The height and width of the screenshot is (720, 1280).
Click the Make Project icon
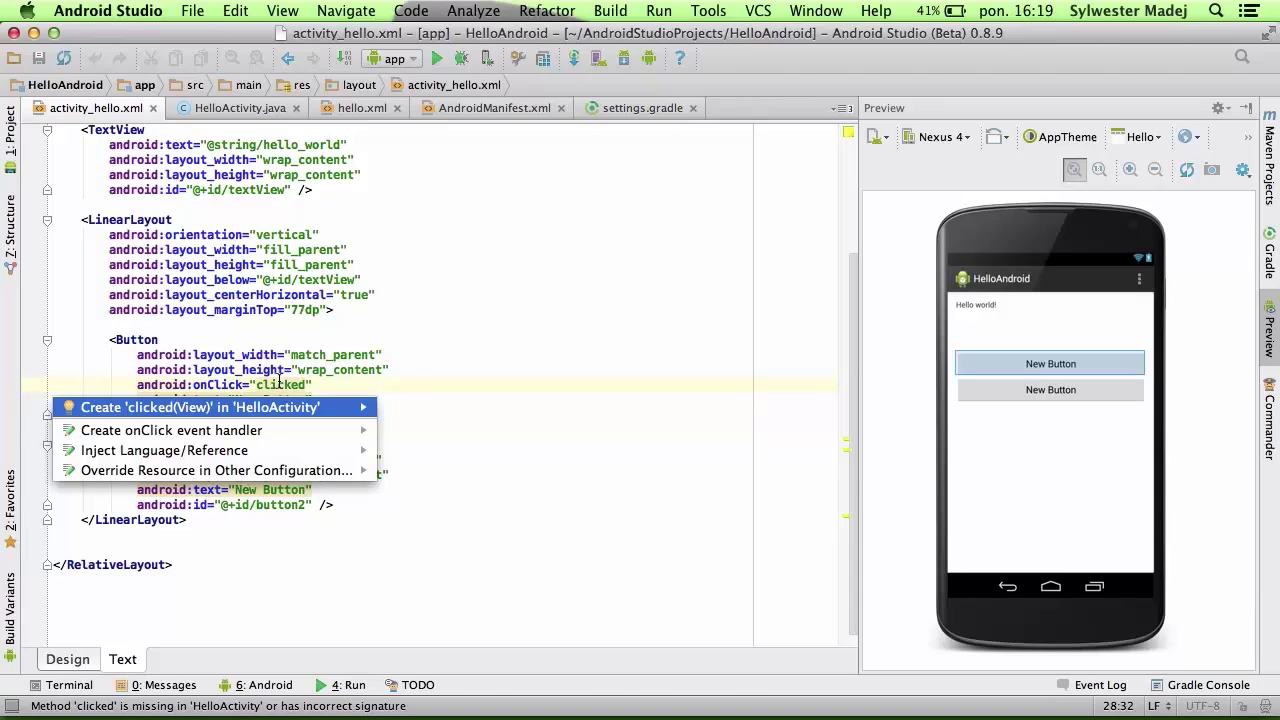[344, 58]
